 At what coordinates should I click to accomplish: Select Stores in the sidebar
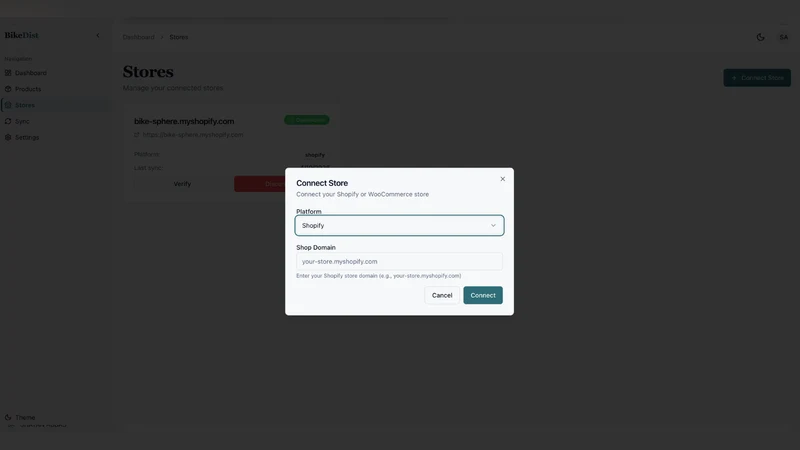pos(54,105)
